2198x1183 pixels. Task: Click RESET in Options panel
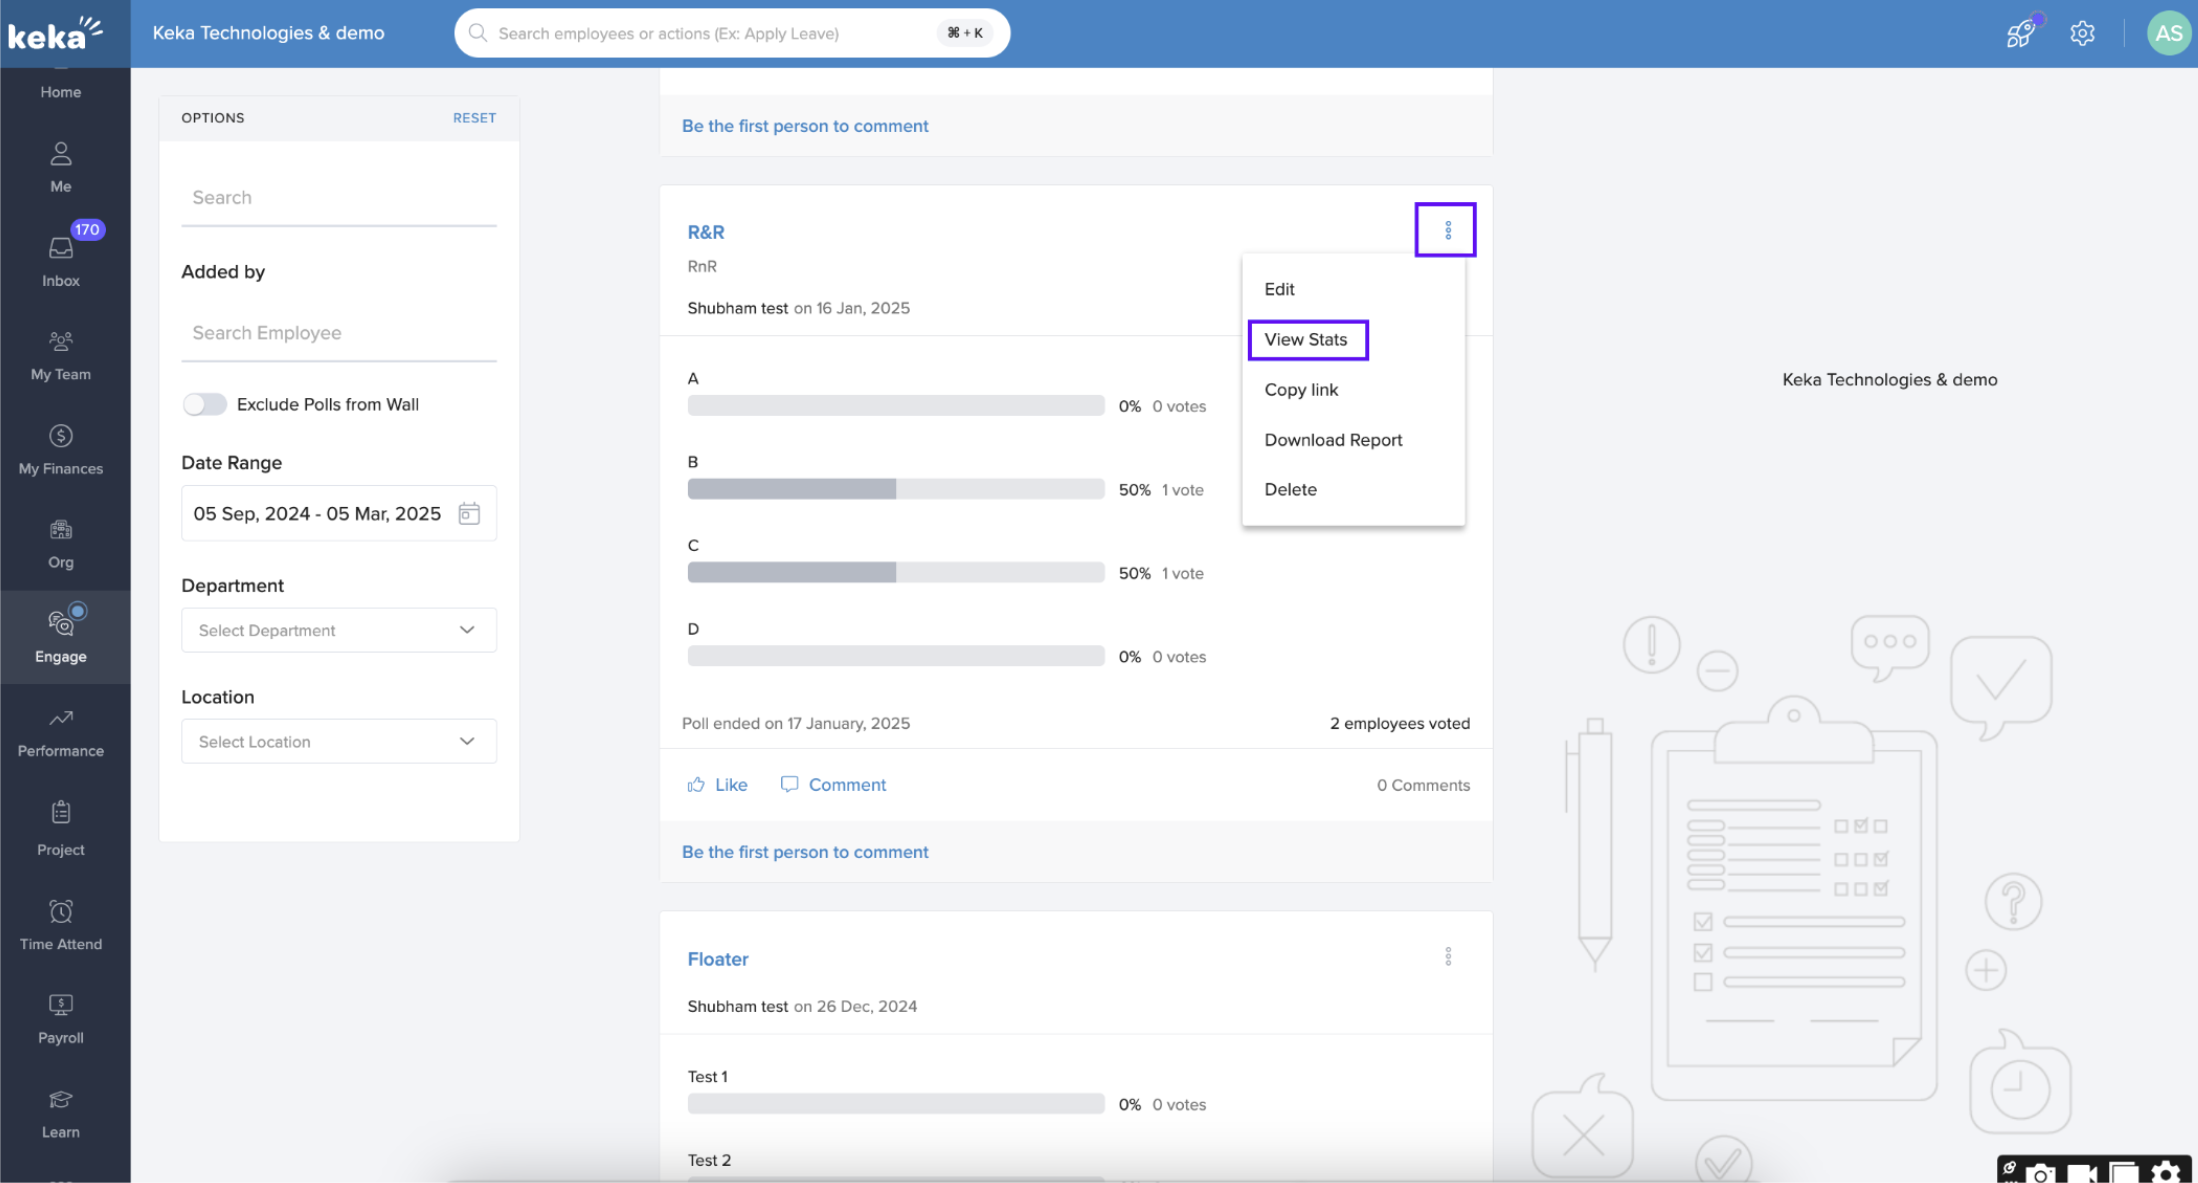point(474,118)
